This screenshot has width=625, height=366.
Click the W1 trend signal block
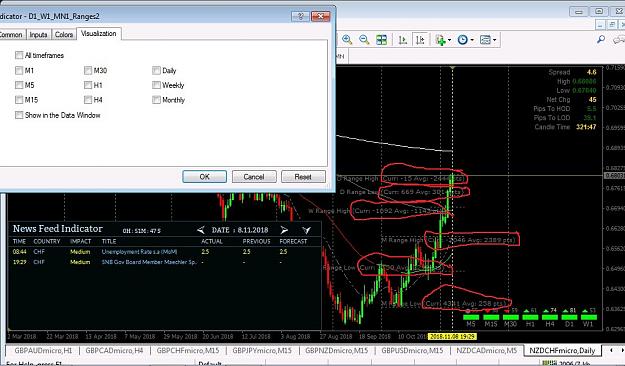pos(589,318)
